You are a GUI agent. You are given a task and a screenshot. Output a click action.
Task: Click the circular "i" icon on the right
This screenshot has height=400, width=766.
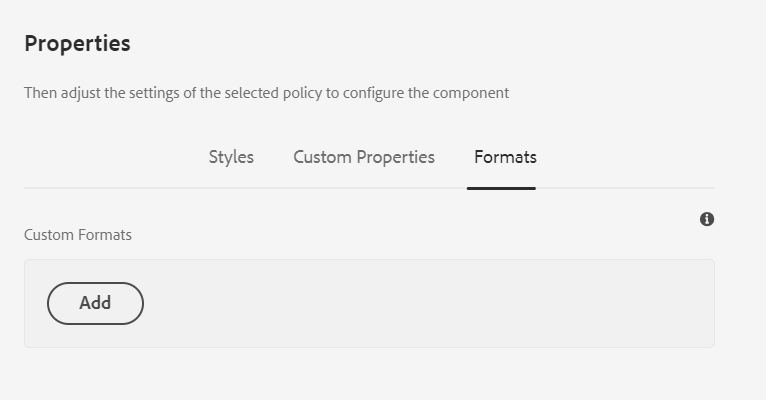(x=707, y=219)
